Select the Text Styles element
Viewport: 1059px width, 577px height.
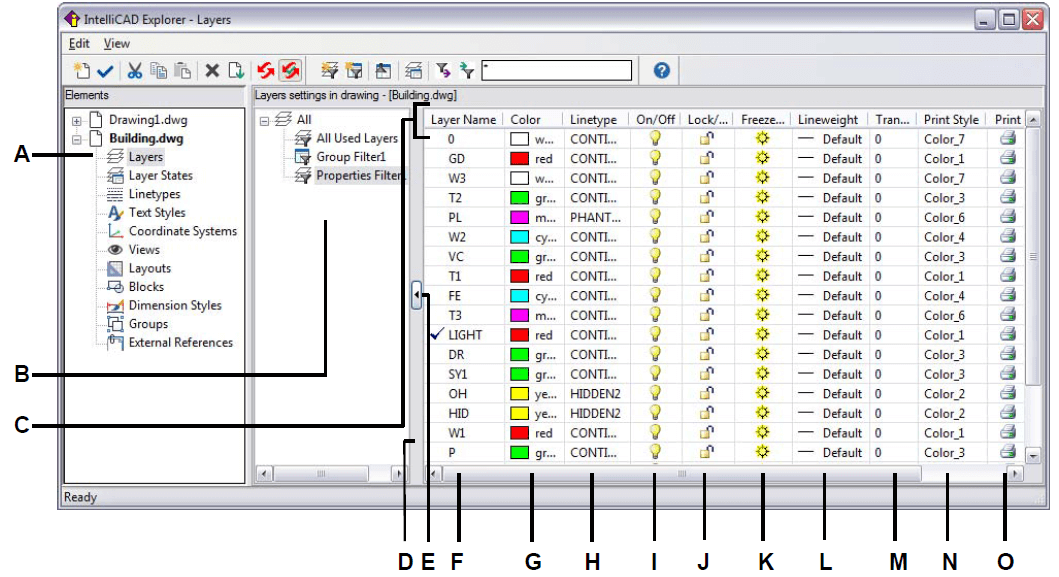(x=156, y=213)
